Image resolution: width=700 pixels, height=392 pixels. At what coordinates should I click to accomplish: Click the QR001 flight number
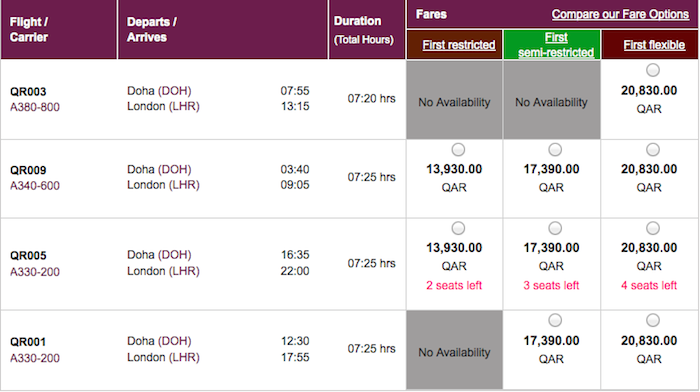(28, 342)
